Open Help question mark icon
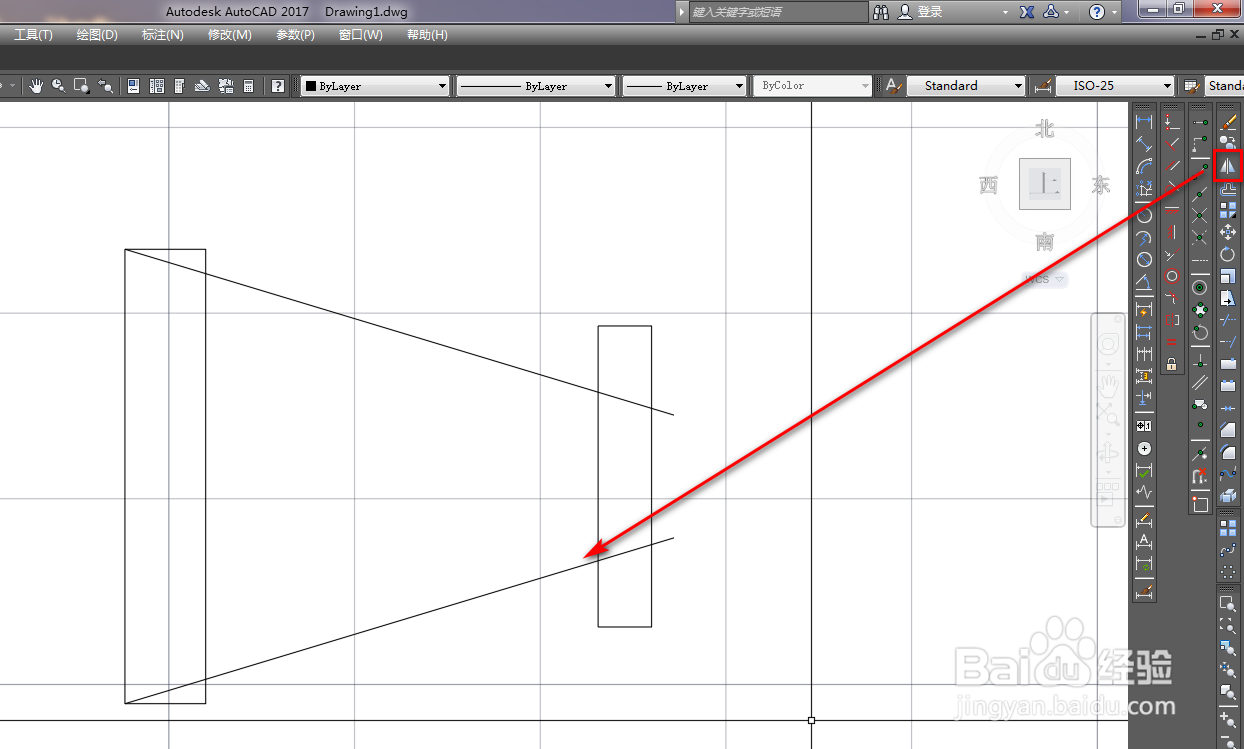 click(278, 86)
